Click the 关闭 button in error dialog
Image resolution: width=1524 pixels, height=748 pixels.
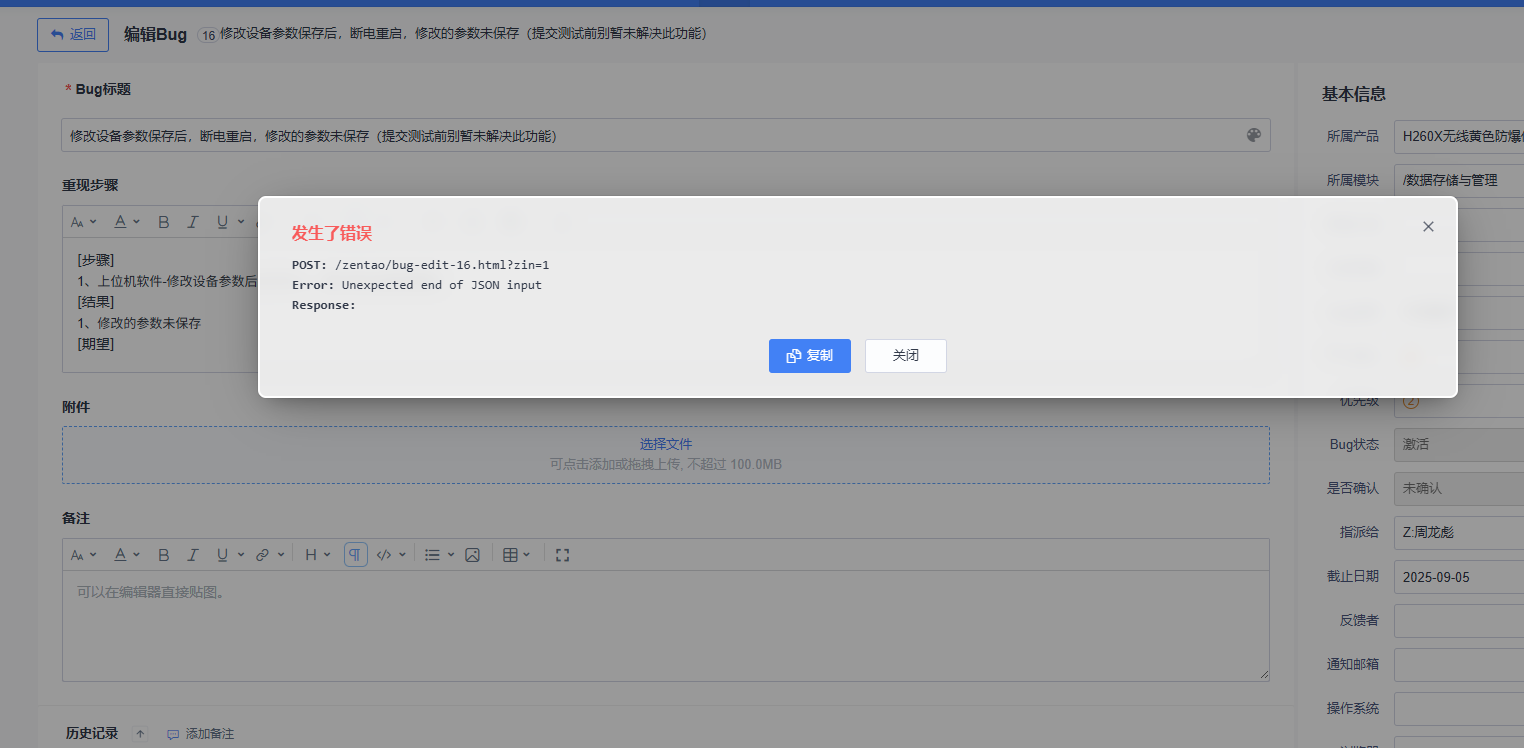point(905,356)
